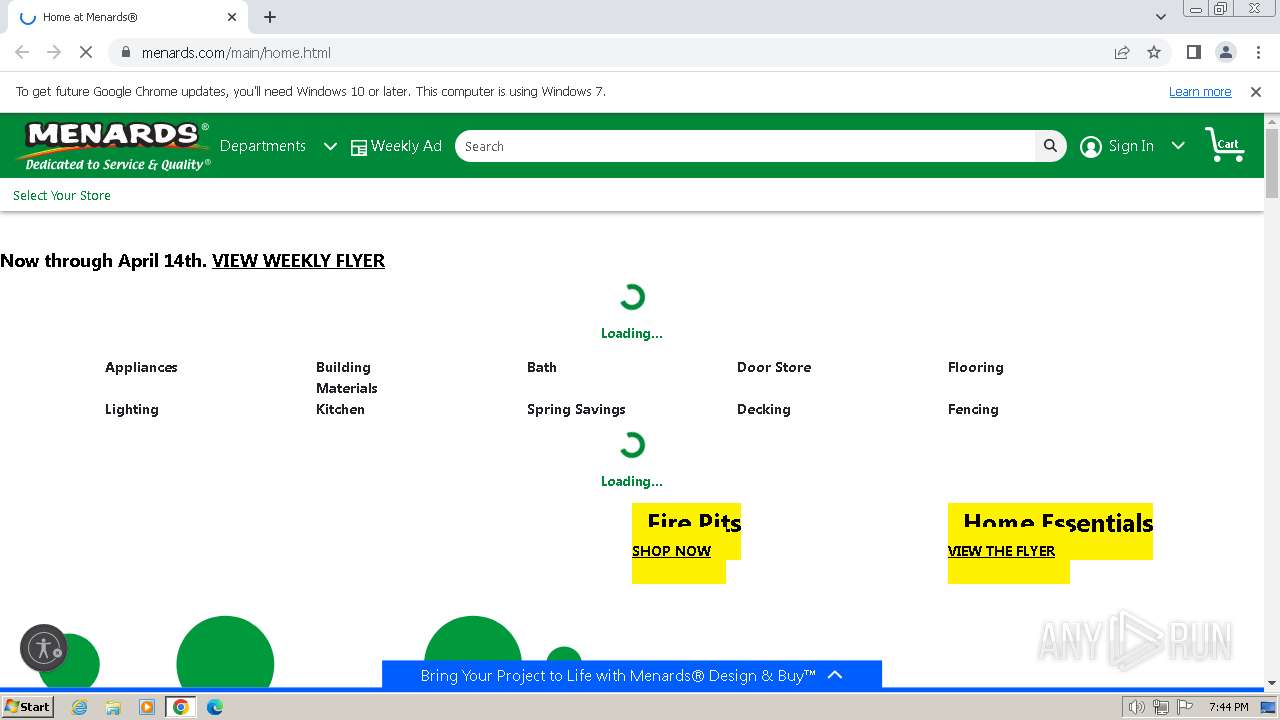Open Microsoft Edge from taskbar

click(x=215, y=707)
